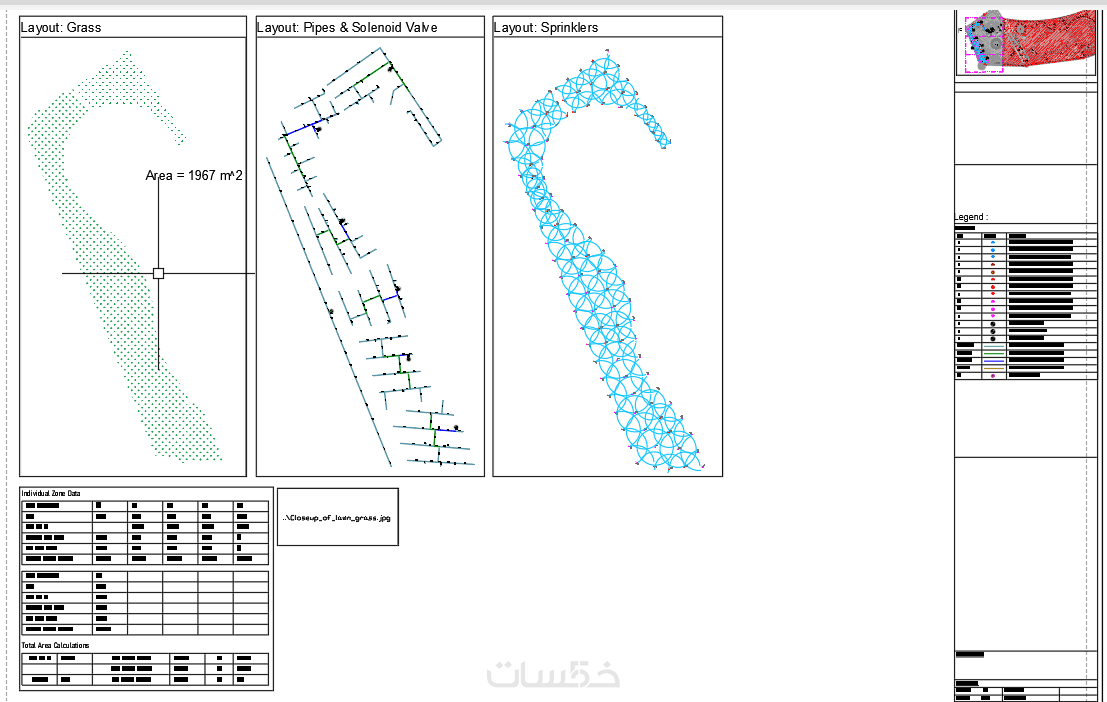Click the "Legend :" label

(971, 217)
